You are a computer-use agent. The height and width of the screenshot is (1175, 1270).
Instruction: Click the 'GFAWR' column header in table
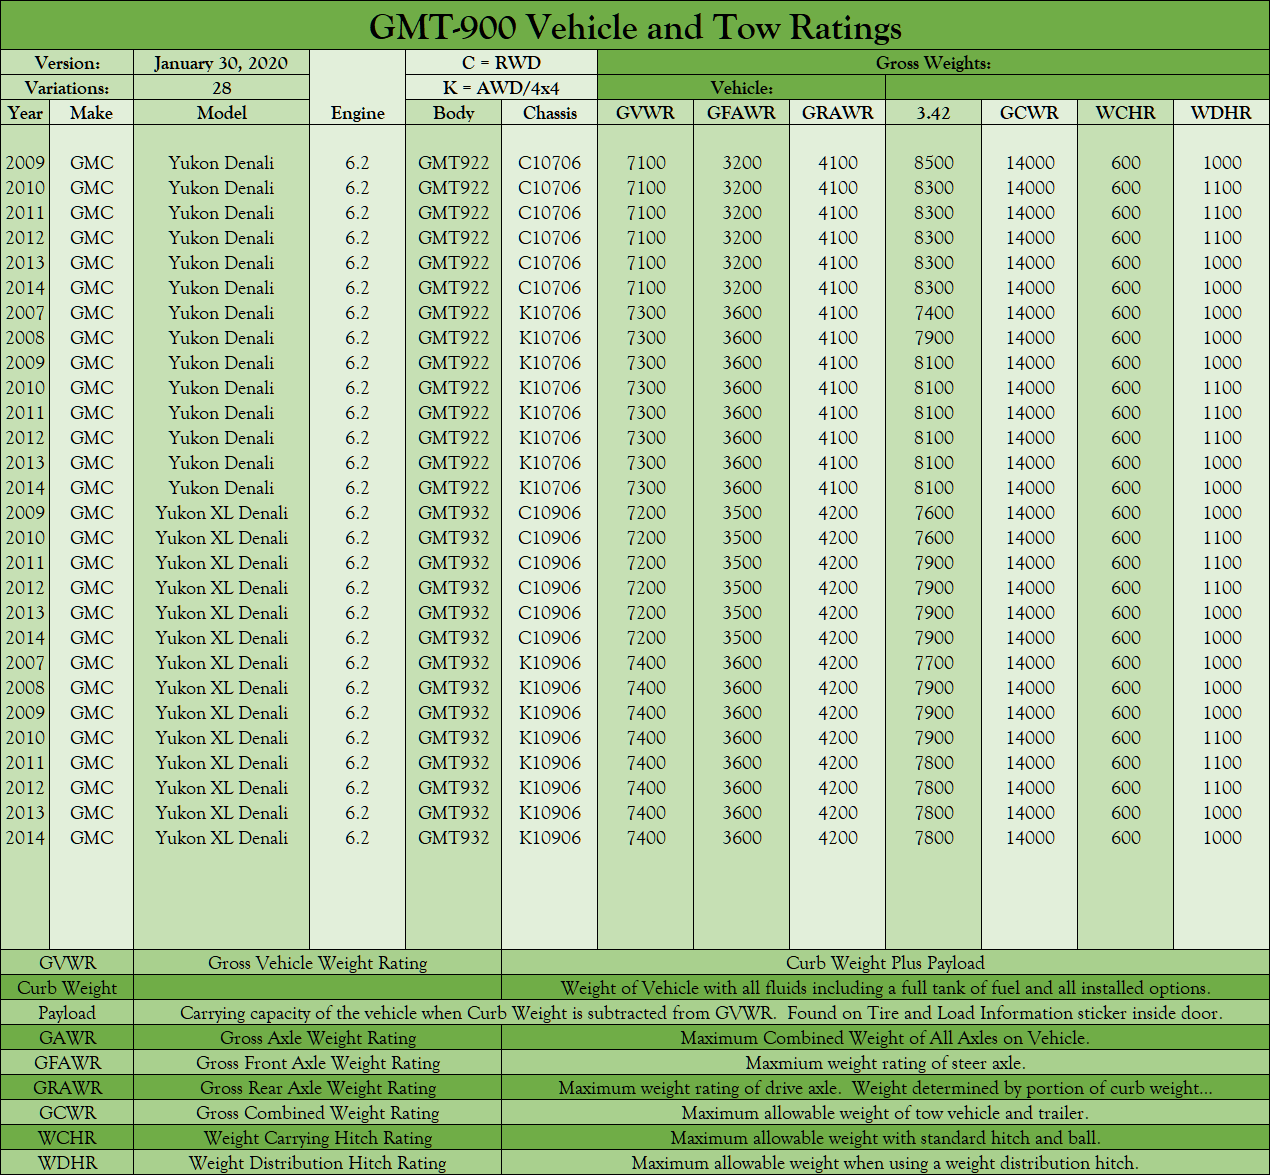(x=741, y=113)
